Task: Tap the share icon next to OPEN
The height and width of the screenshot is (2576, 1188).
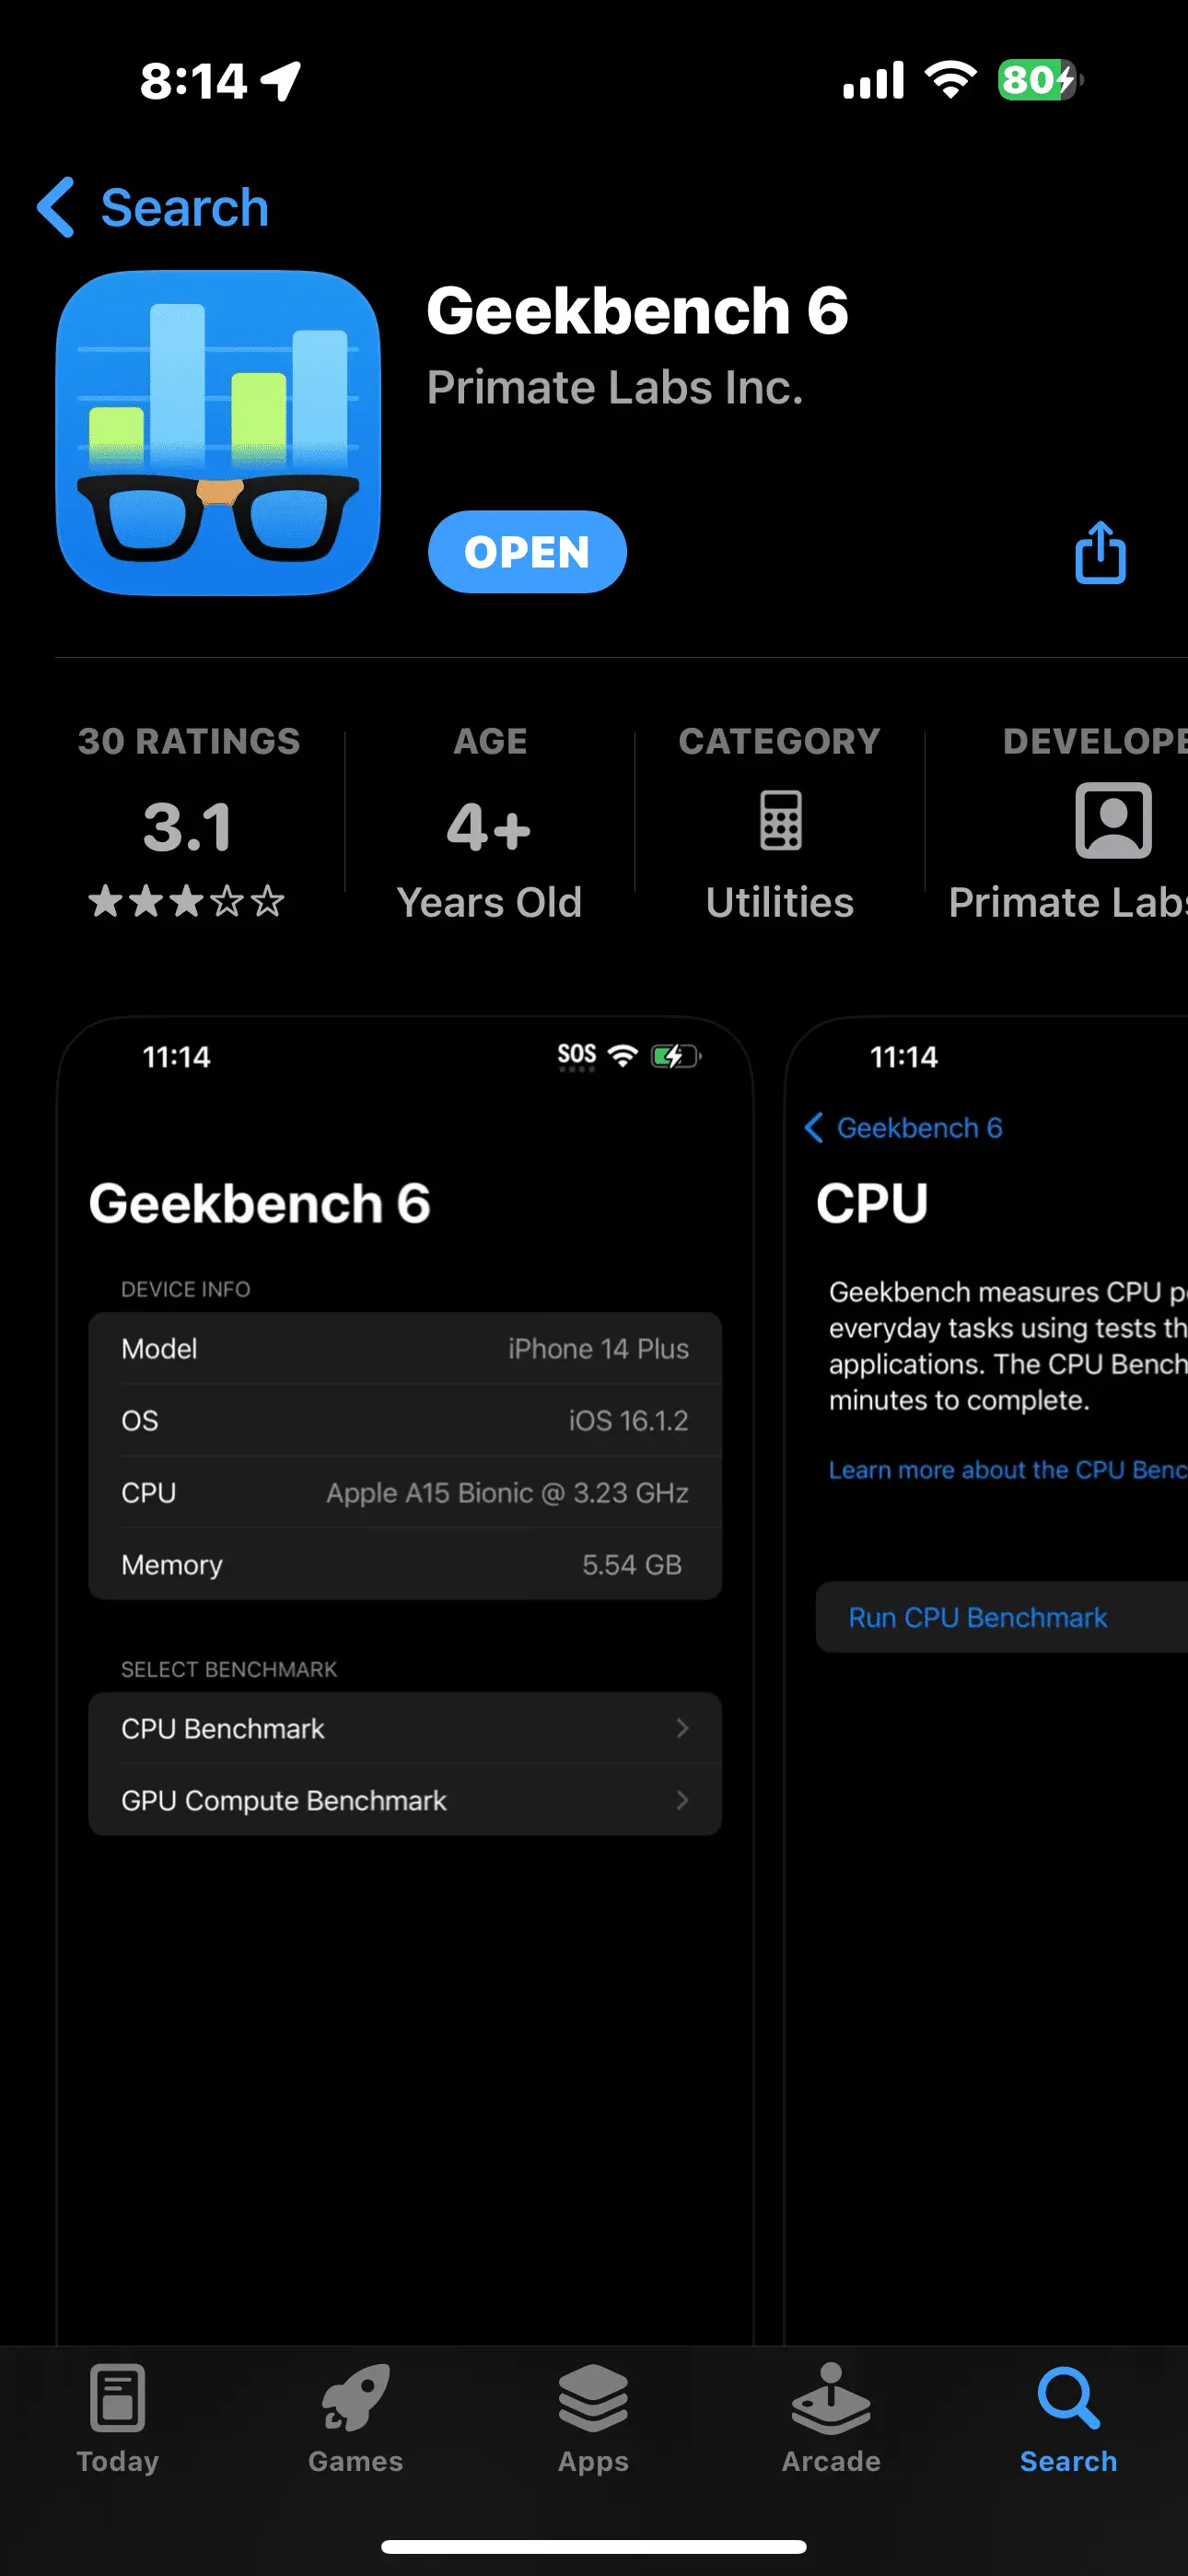Action: click(1100, 552)
